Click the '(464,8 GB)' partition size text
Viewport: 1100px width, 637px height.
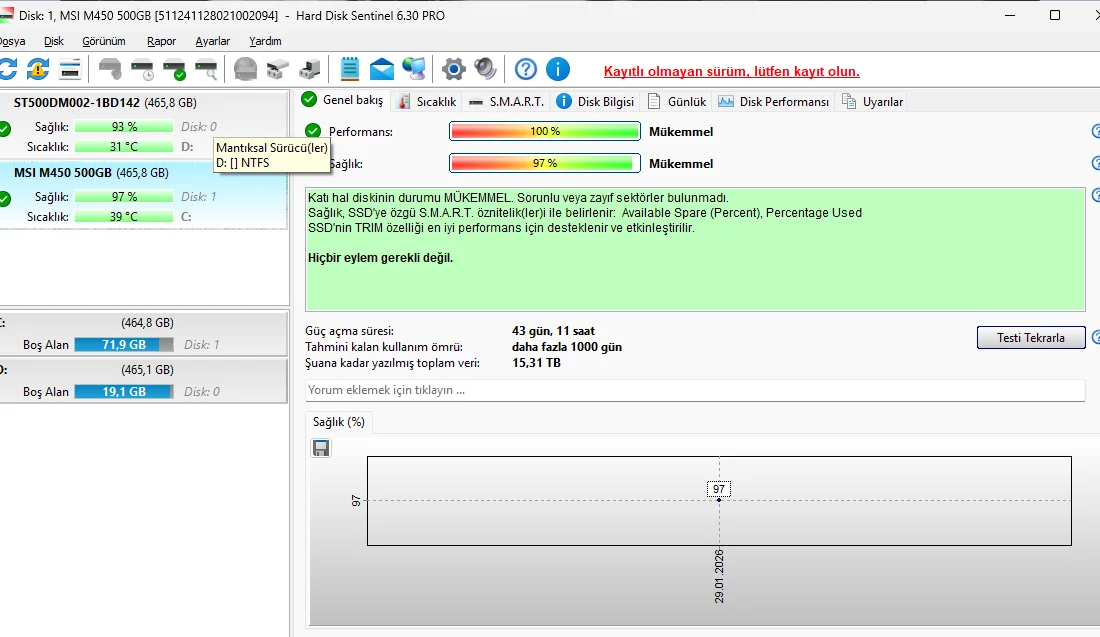click(x=147, y=323)
